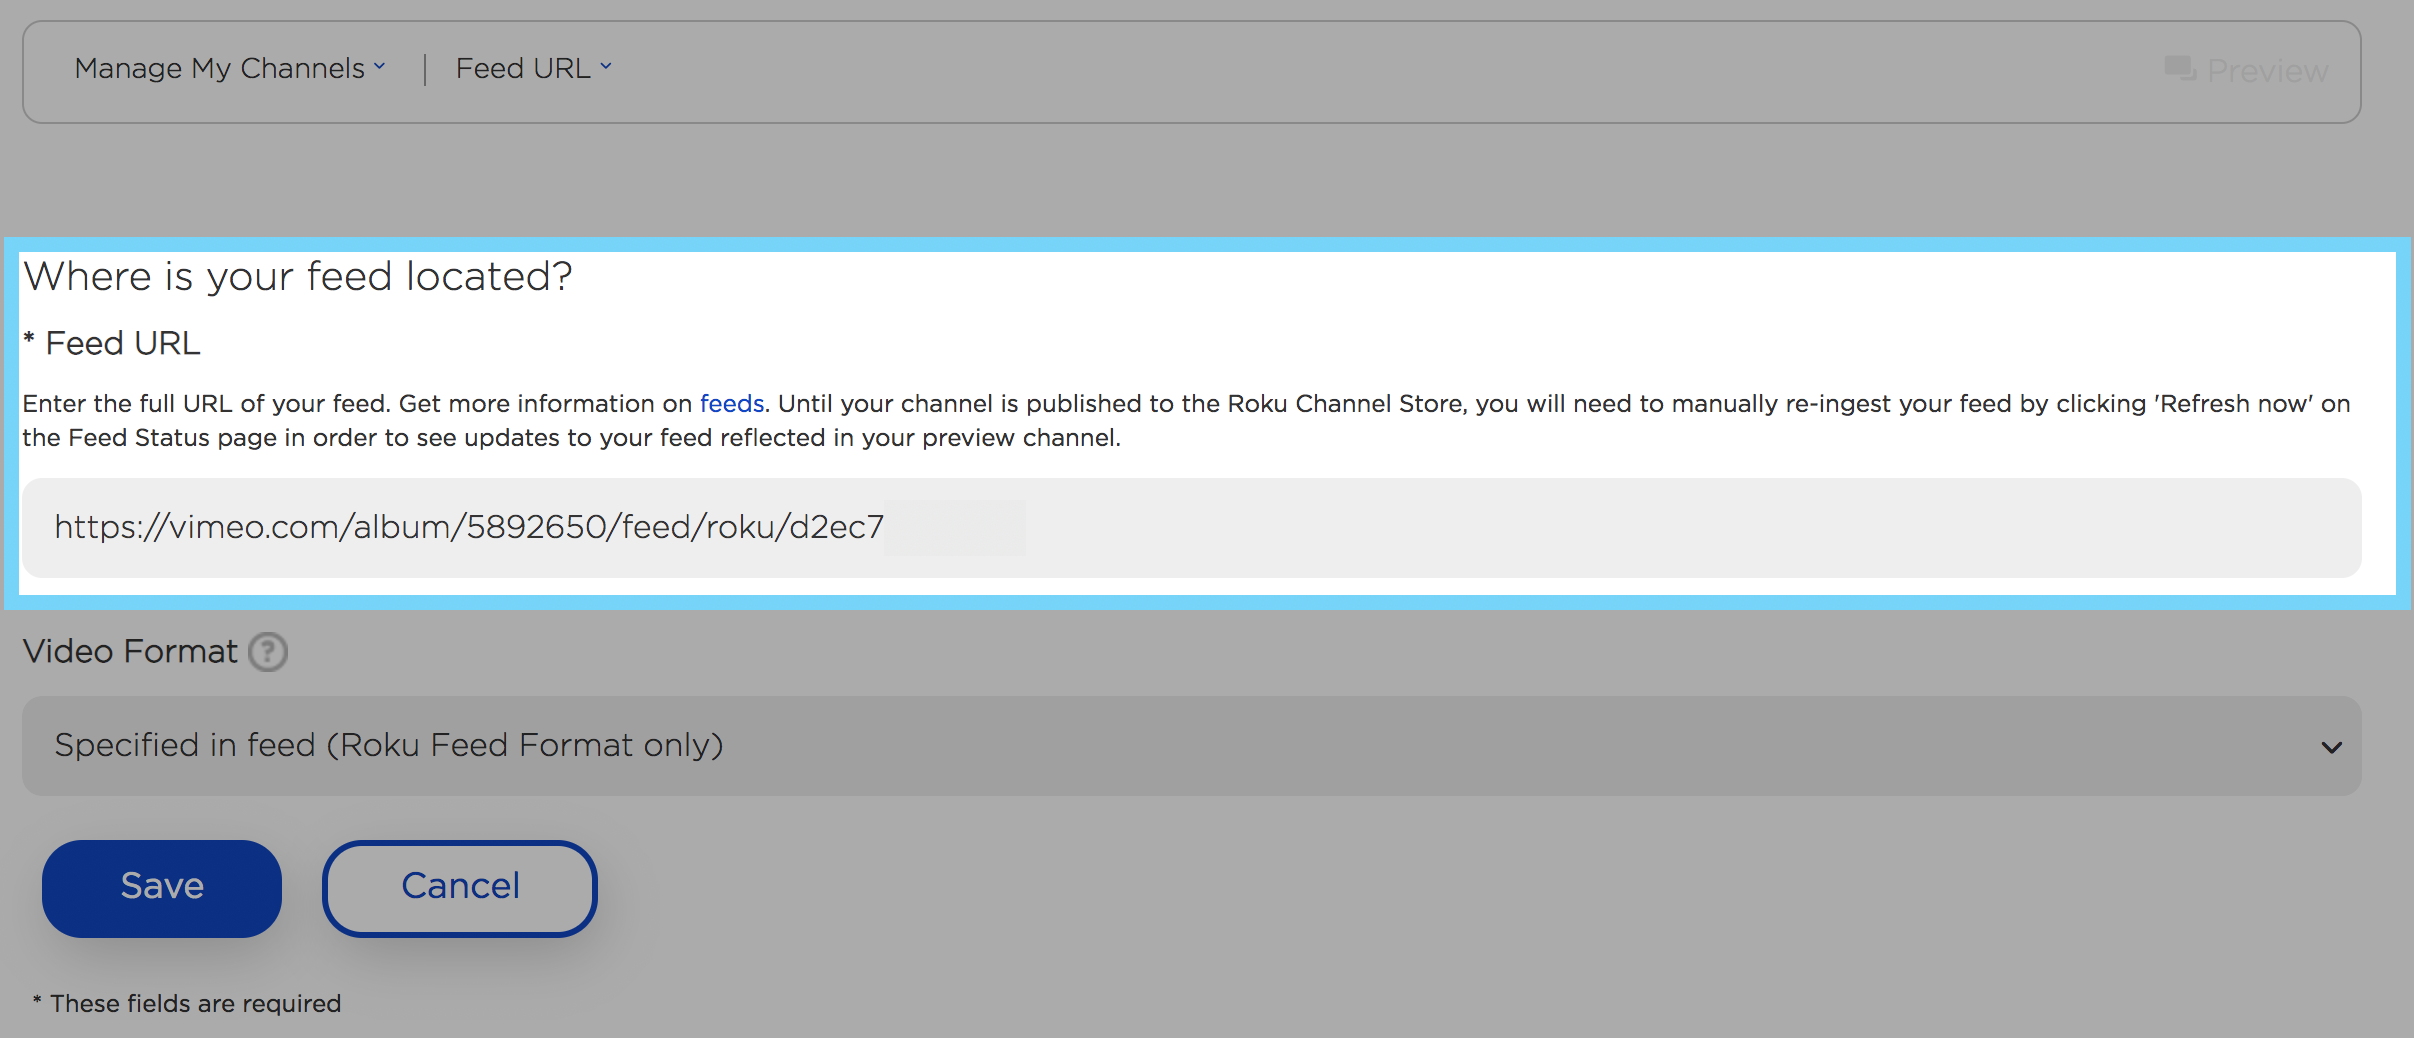Open the Manage My Channels menu
The image size is (2414, 1038).
pos(220,68)
